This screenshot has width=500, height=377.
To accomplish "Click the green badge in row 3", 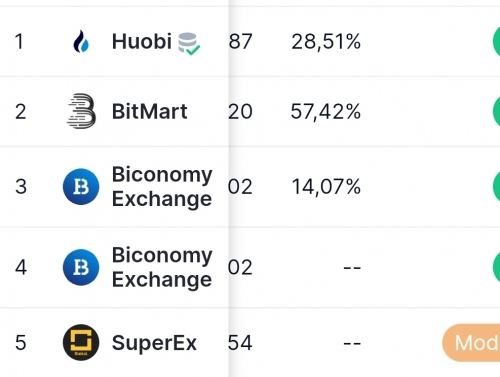I will tap(496, 186).
